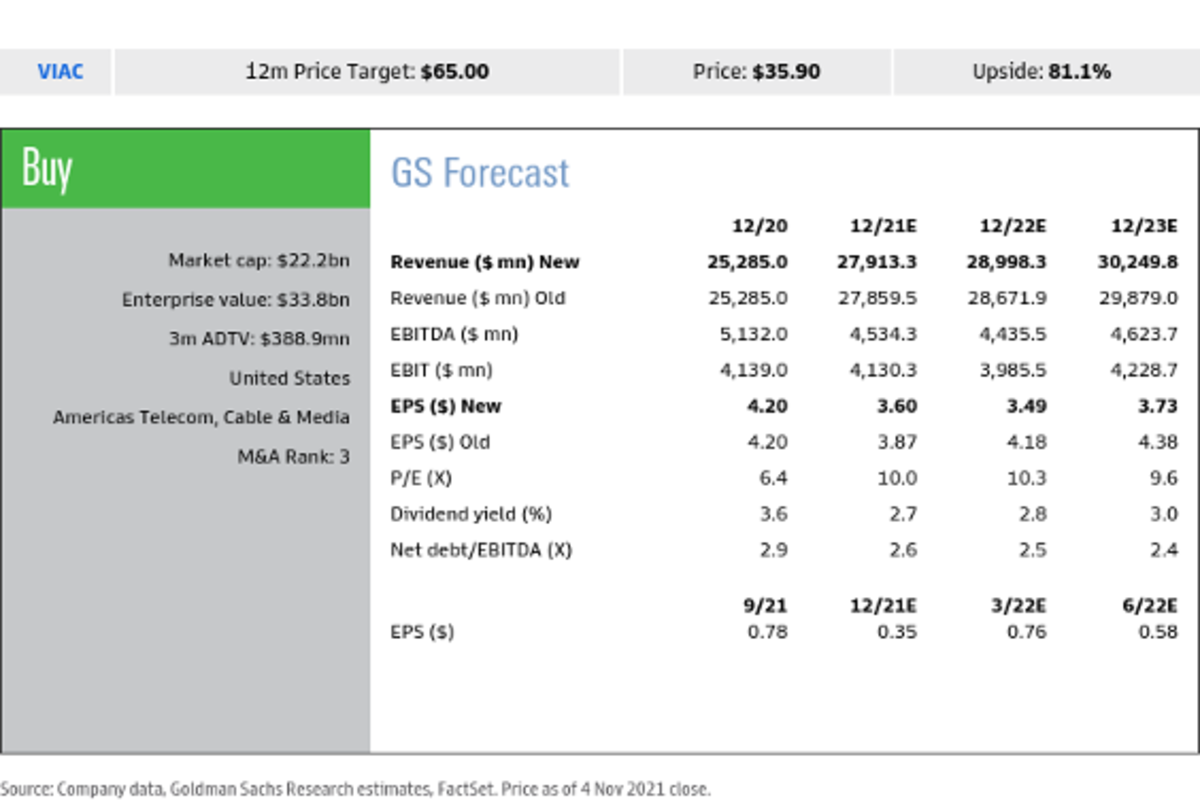1200x800 pixels.
Task: Click the United States country label
Action: tap(289, 378)
